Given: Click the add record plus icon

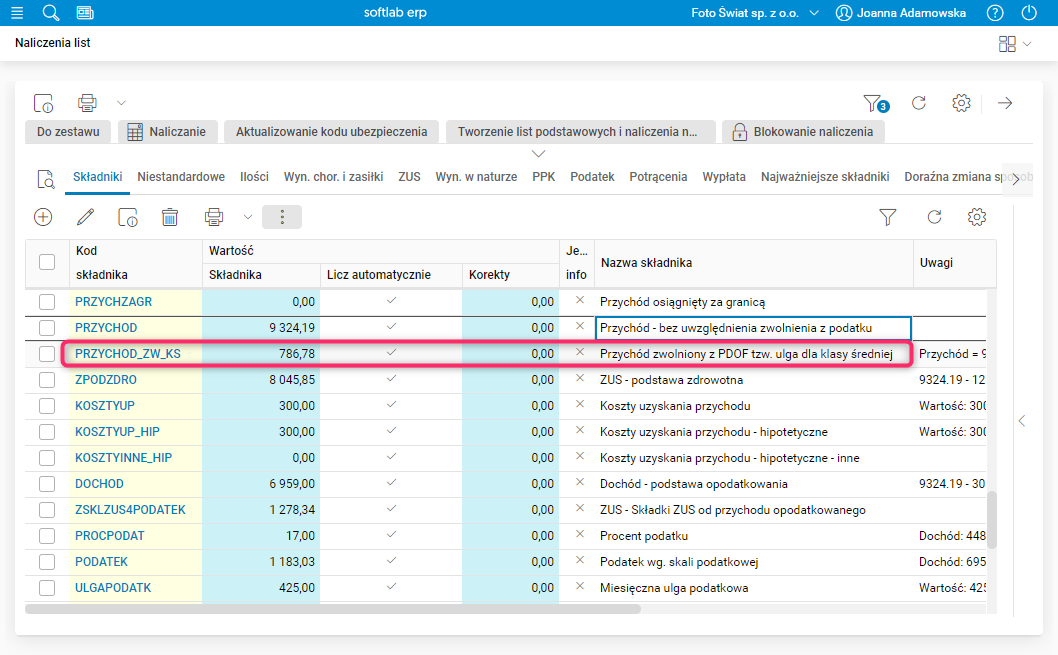Looking at the screenshot, I should (43, 217).
